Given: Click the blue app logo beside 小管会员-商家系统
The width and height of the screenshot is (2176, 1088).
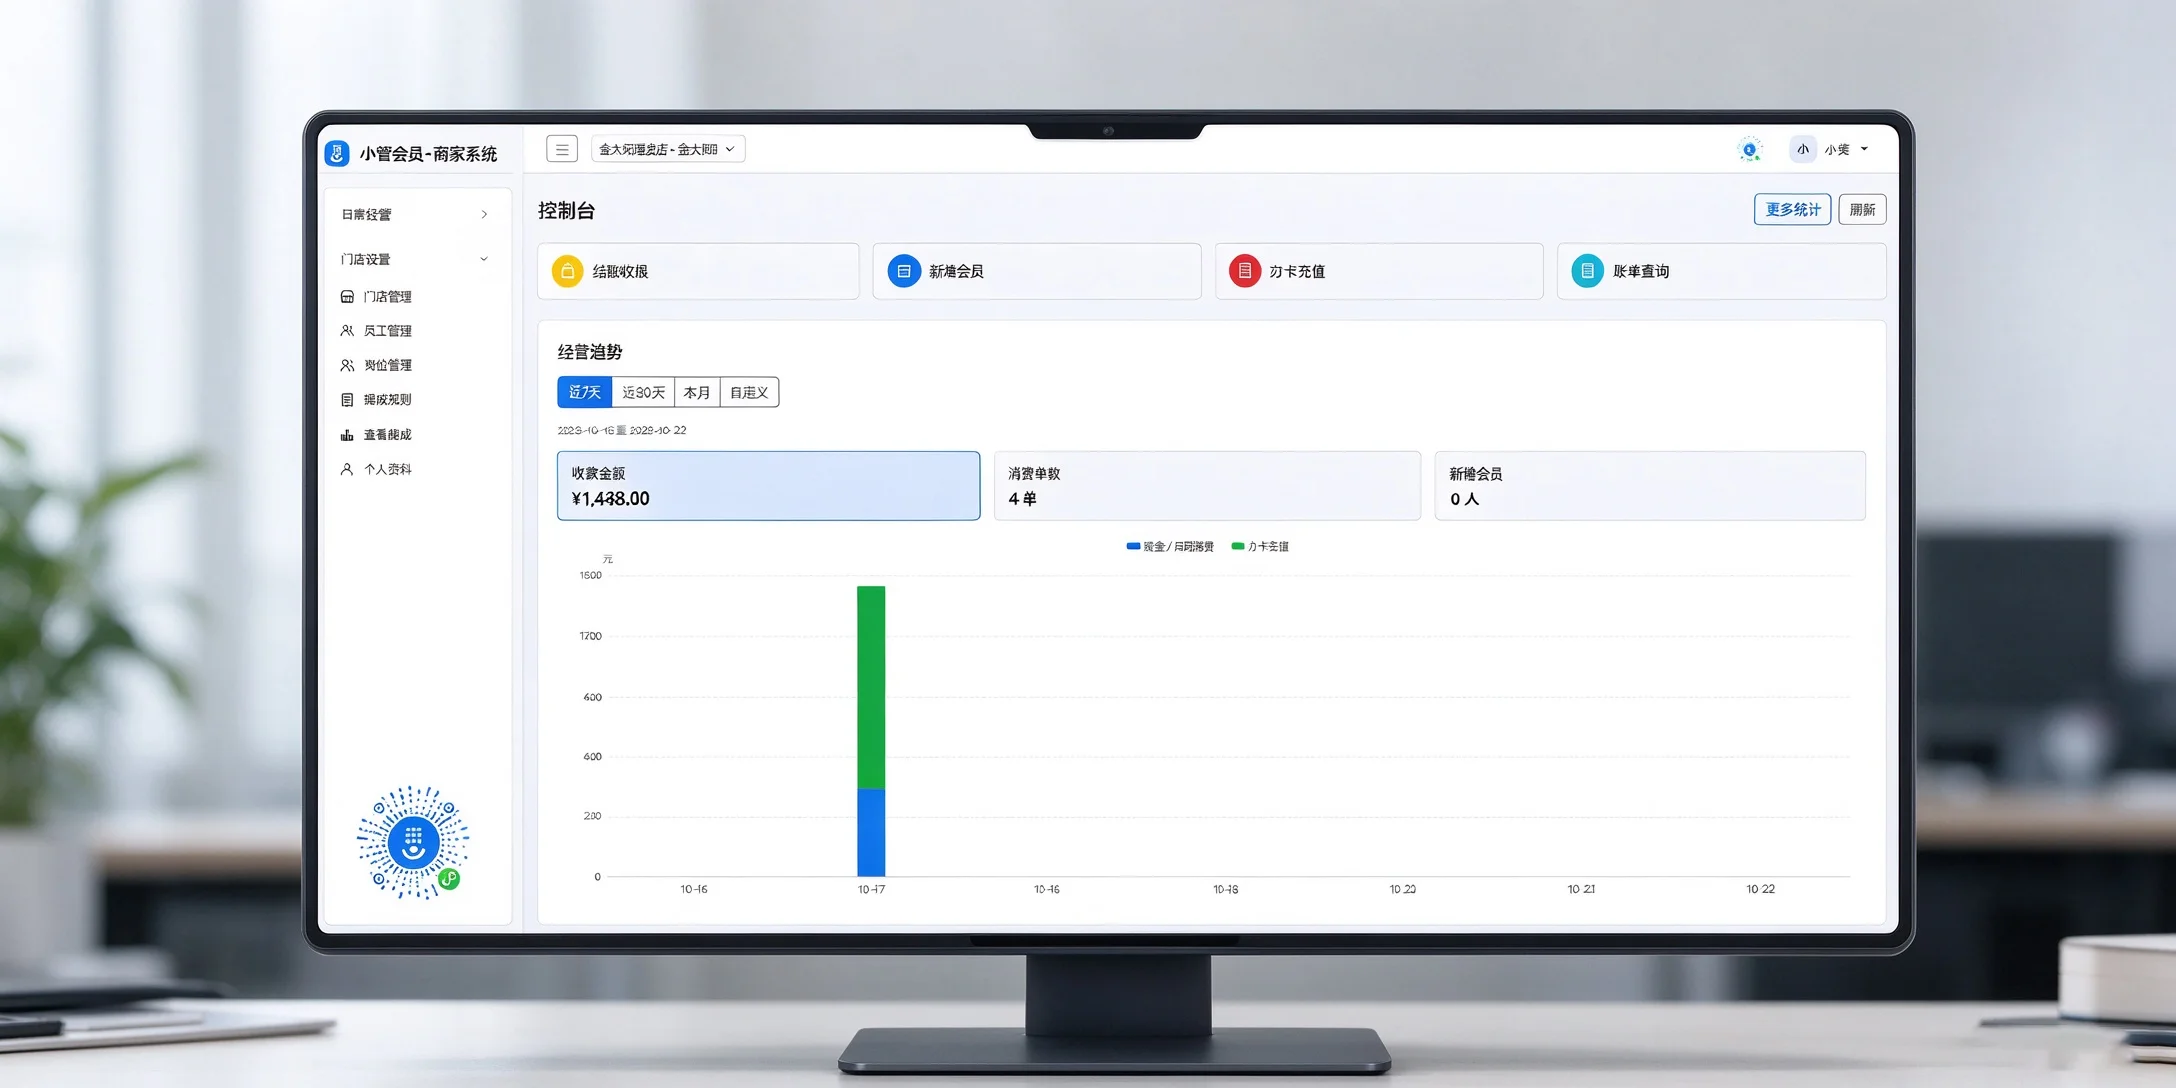Looking at the screenshot, I should 337,153.
